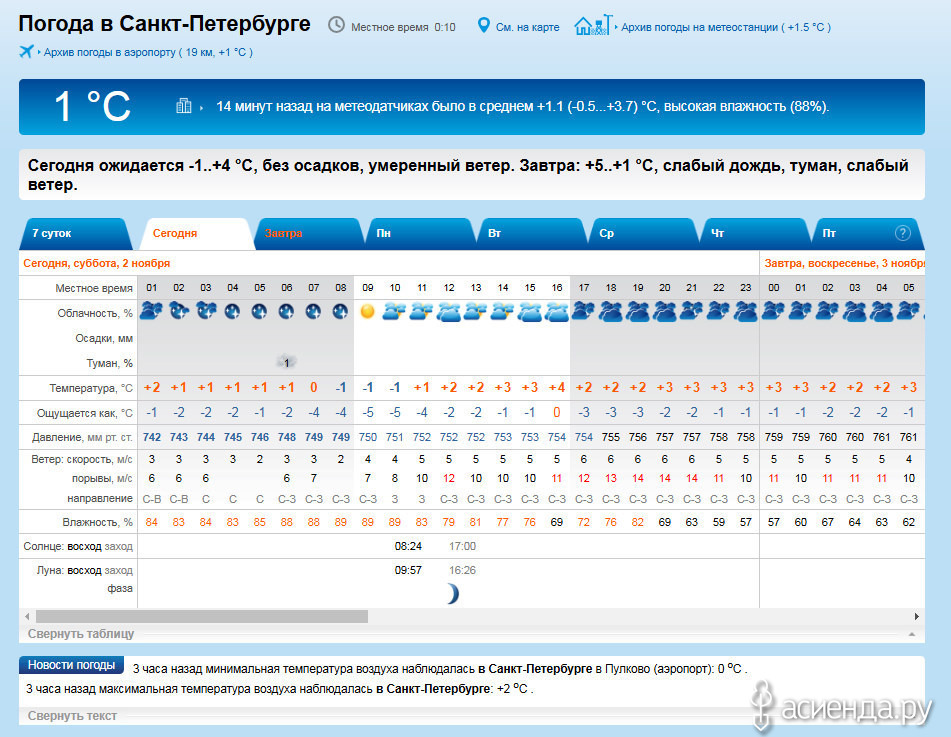
Task: Click the airplane airport archive icon
Action: point(26,52)
